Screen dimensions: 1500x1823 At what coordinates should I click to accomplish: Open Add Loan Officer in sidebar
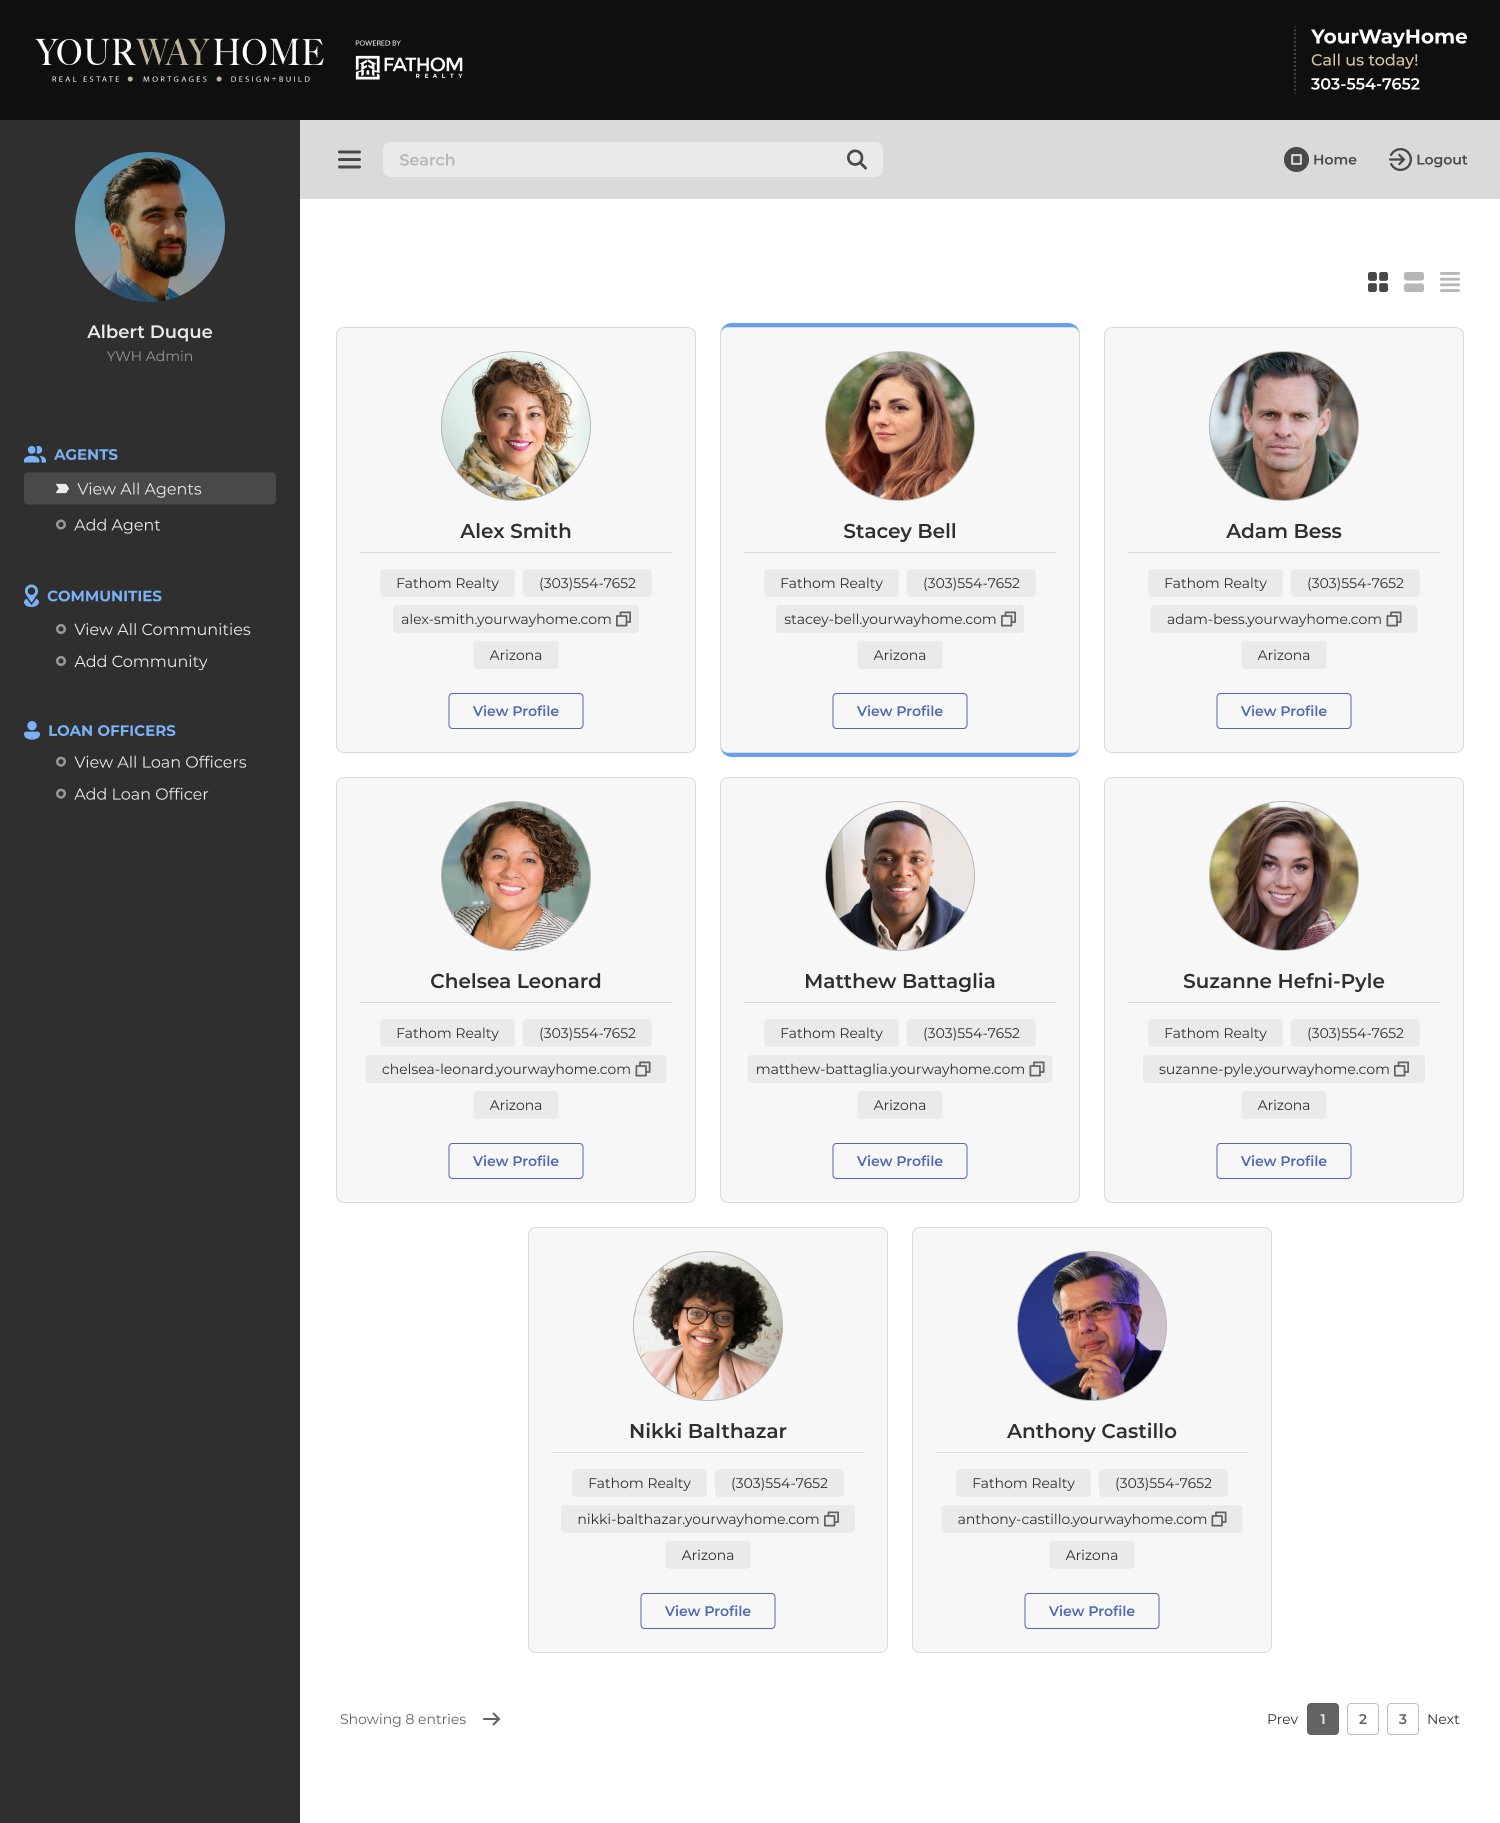[x=141, y=794]
